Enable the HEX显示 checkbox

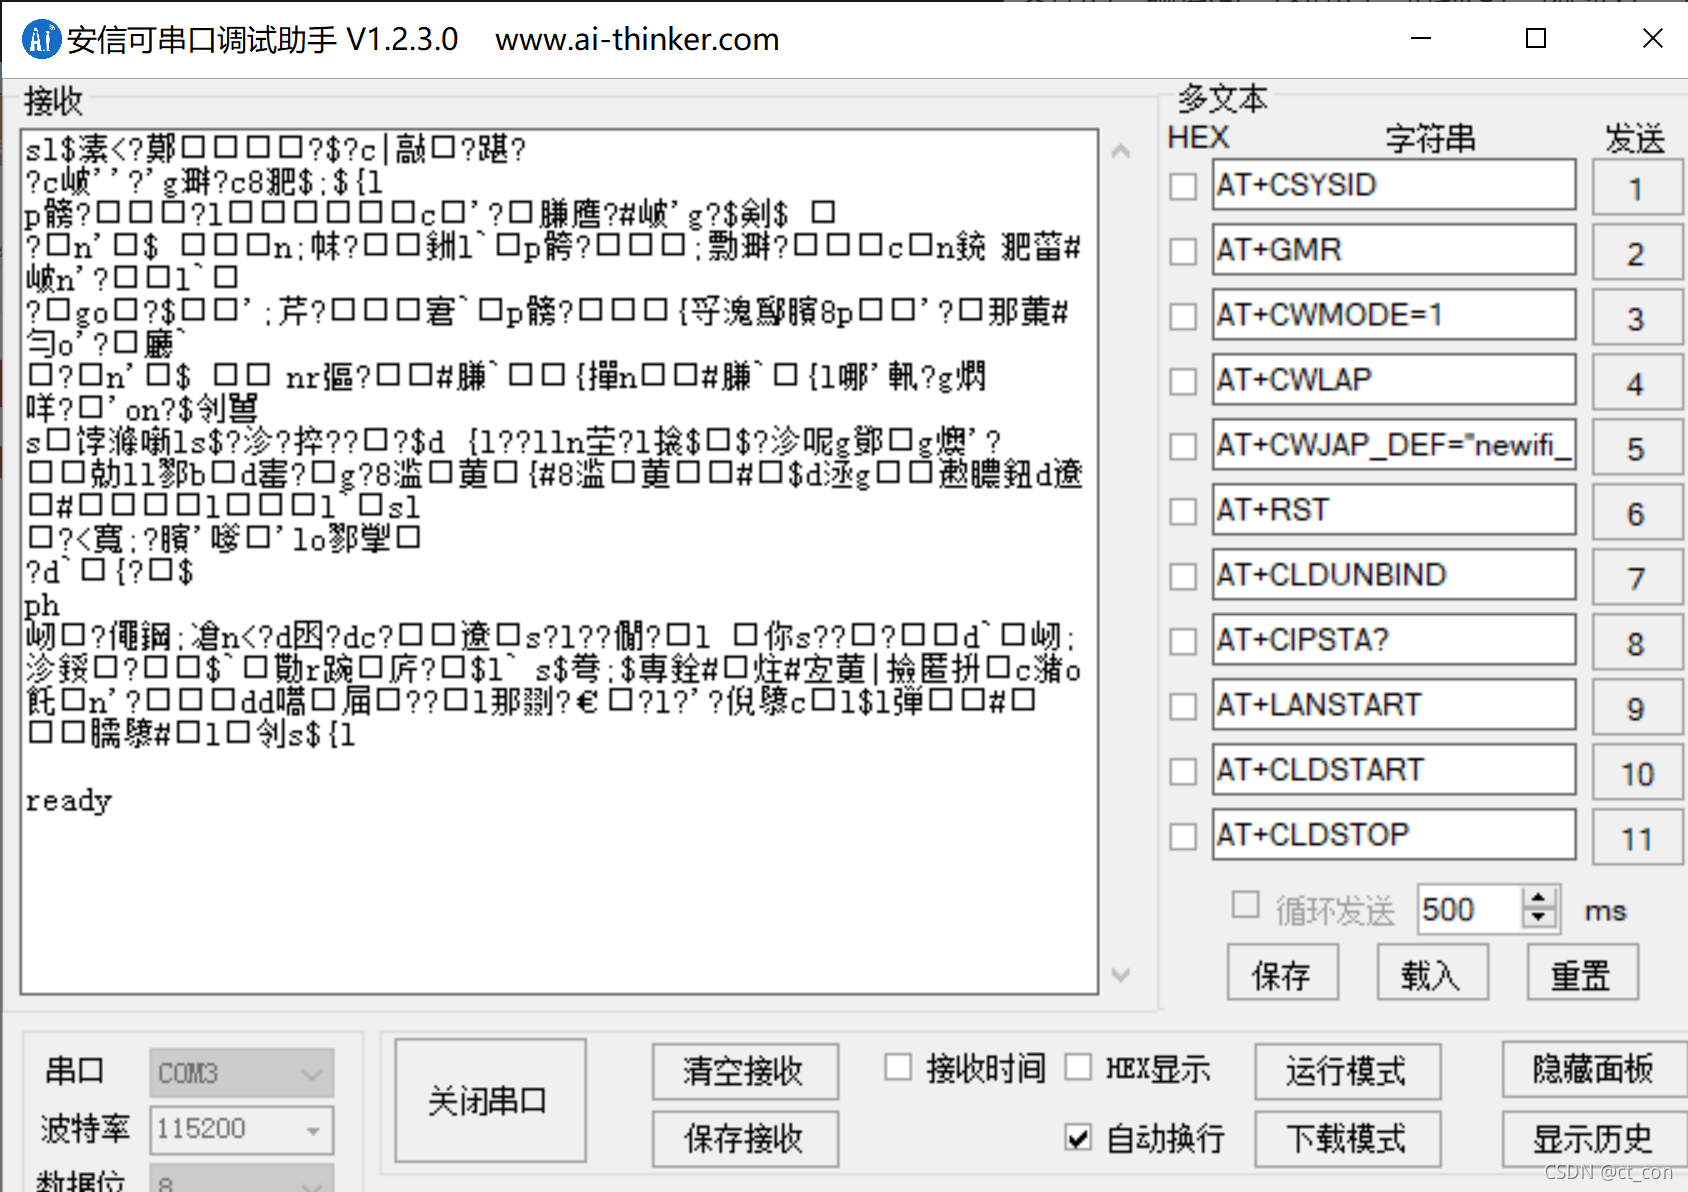pyautogui.click(x=1078, y=1068)
